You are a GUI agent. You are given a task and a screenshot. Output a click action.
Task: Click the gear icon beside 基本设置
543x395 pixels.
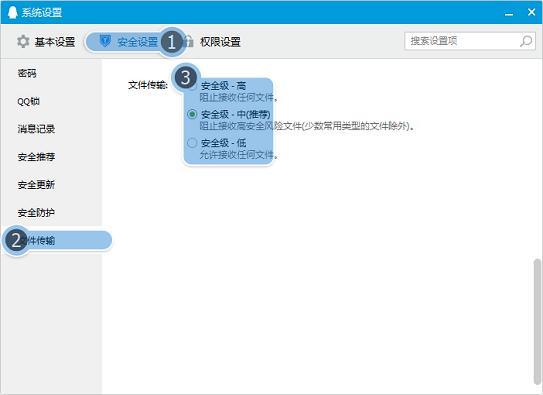point(23,42)
